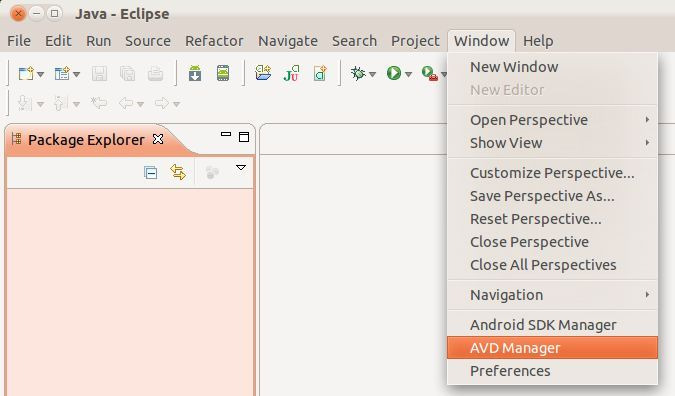
Task: Select AVD Manager menu entry
Action: (552, 347)
